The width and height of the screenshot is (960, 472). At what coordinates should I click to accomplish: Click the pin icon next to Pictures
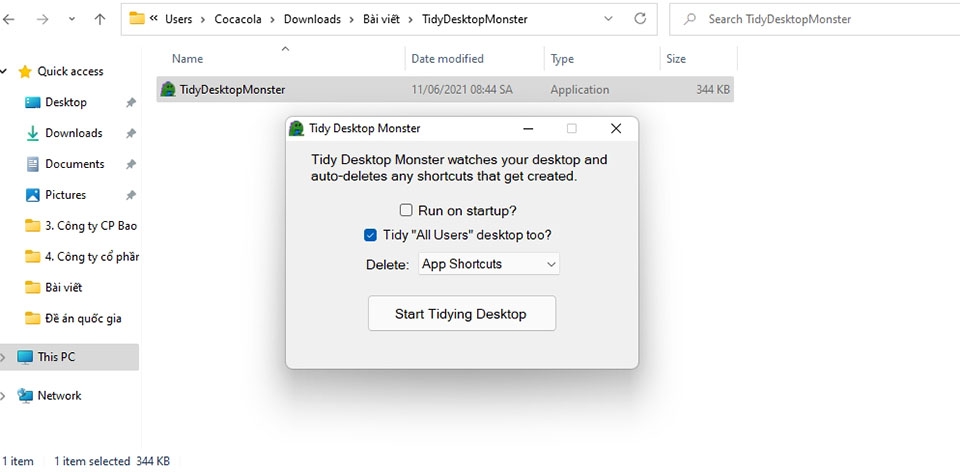(131, 195)
